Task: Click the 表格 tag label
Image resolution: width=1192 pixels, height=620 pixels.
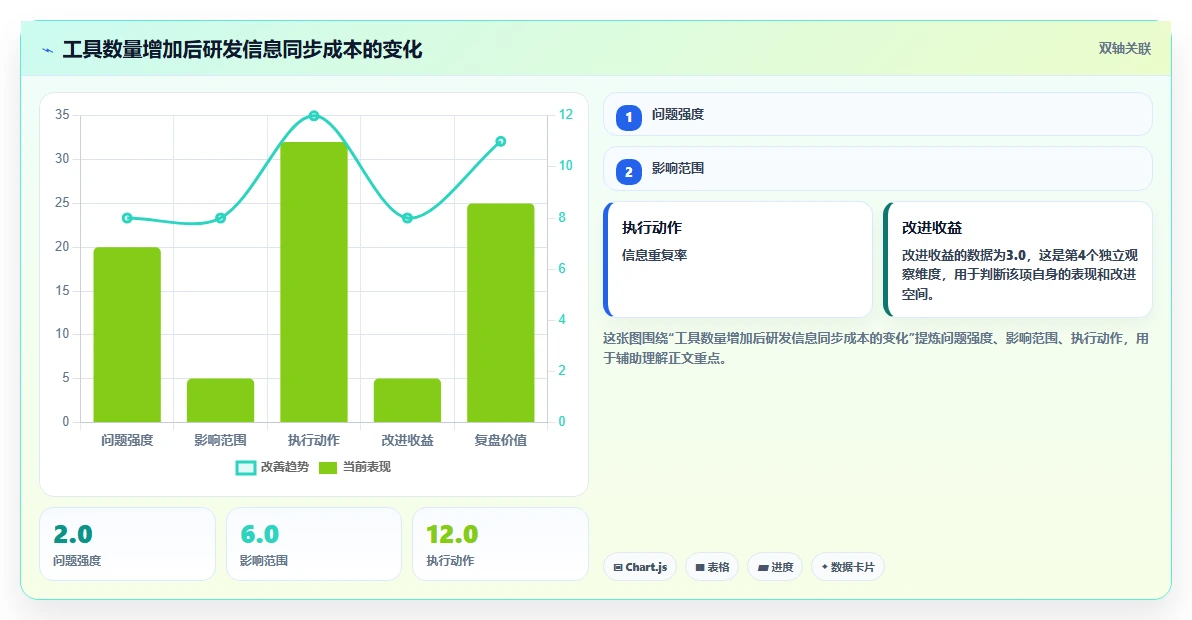Action: (x=718, y=568)
